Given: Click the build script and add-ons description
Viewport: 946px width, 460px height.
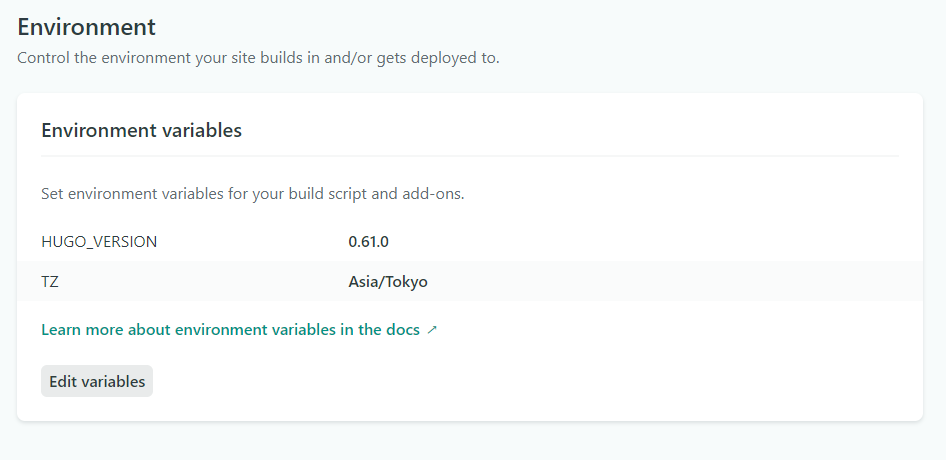Looking at the screenshot, I should tap(252, 193).
